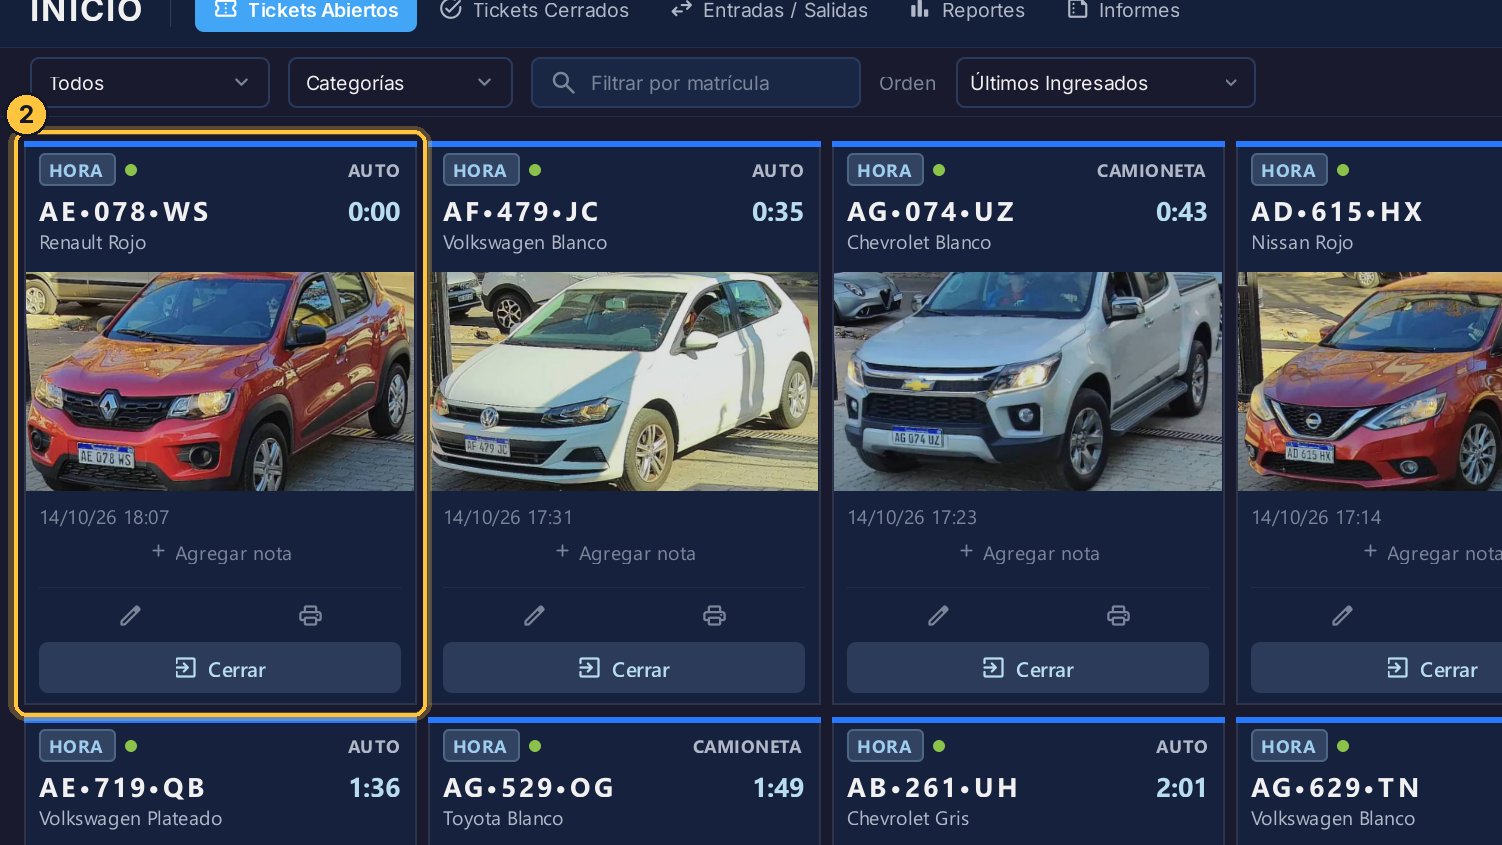Open the Reportes tab
The height and width of the screenshot is (845, 1502).
click(967, 11)
